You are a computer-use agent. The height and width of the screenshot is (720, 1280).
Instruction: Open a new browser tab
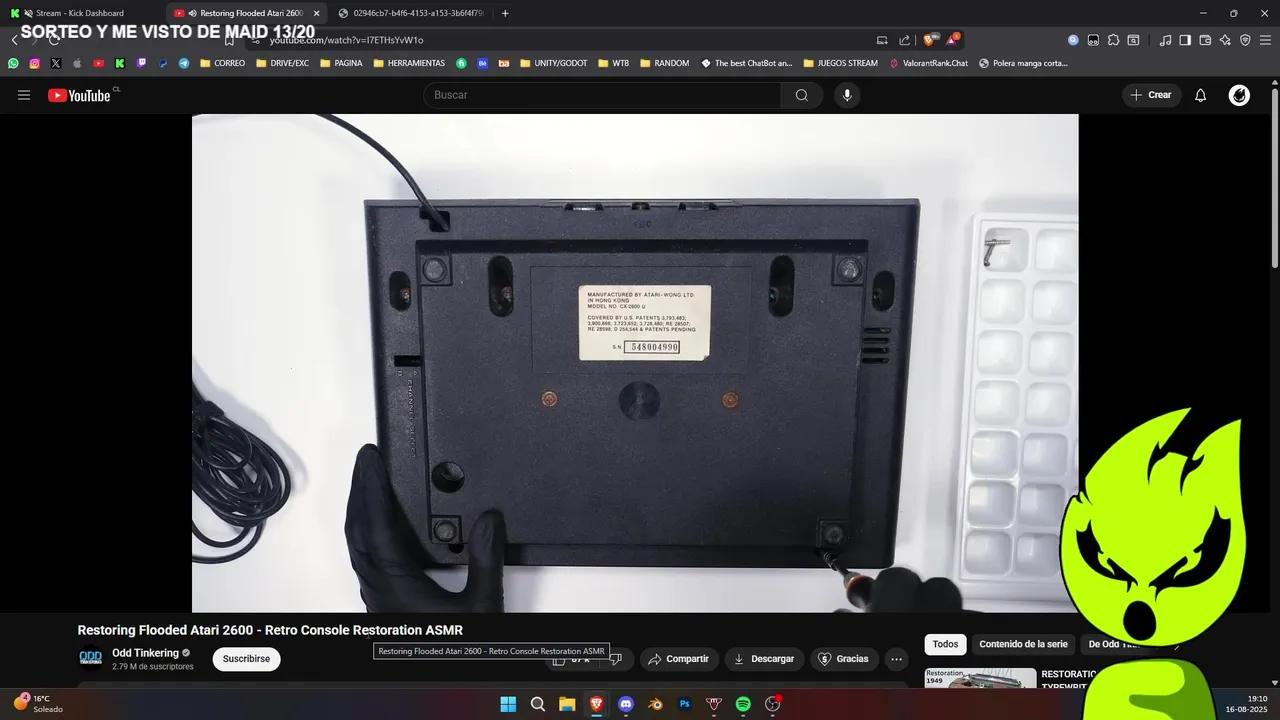point(505,13)
